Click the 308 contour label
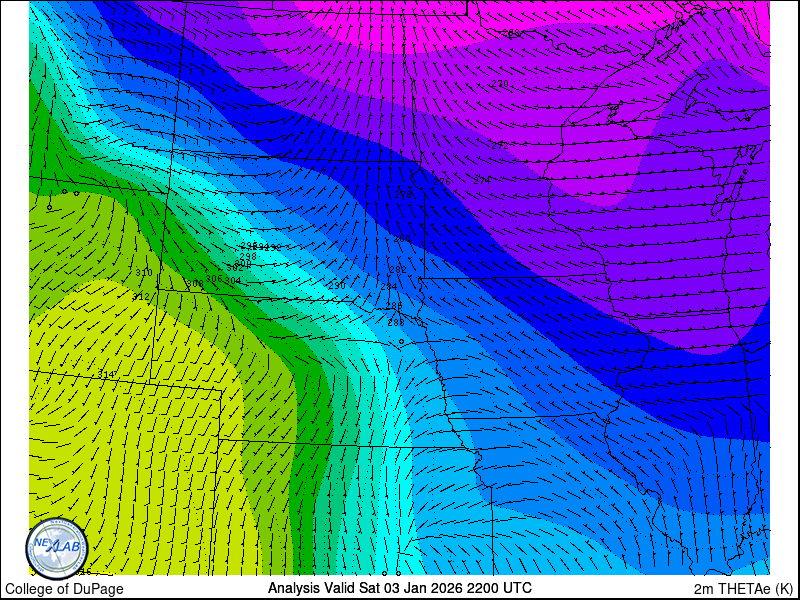This screenshot has height=600, width=800. [195, 284]
